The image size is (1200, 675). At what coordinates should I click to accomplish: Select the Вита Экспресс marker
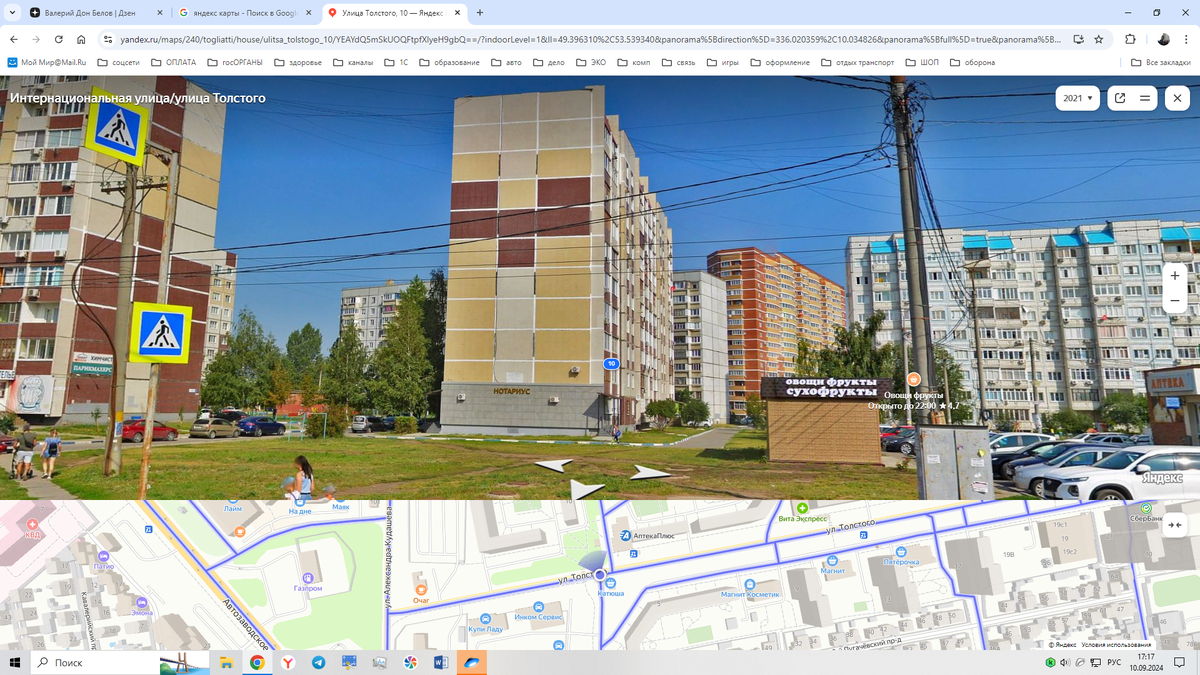[x=802, y=508]
